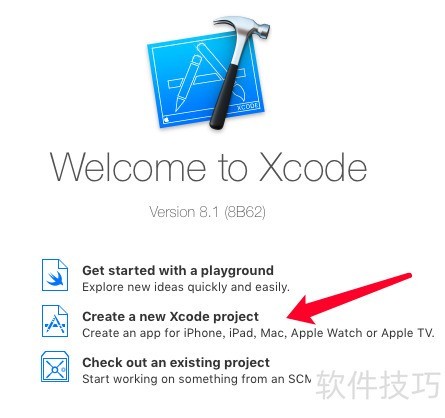The image size is (445, 418).
Task: Choose Create a new Xcode project
Action: [x=170, y=316]
